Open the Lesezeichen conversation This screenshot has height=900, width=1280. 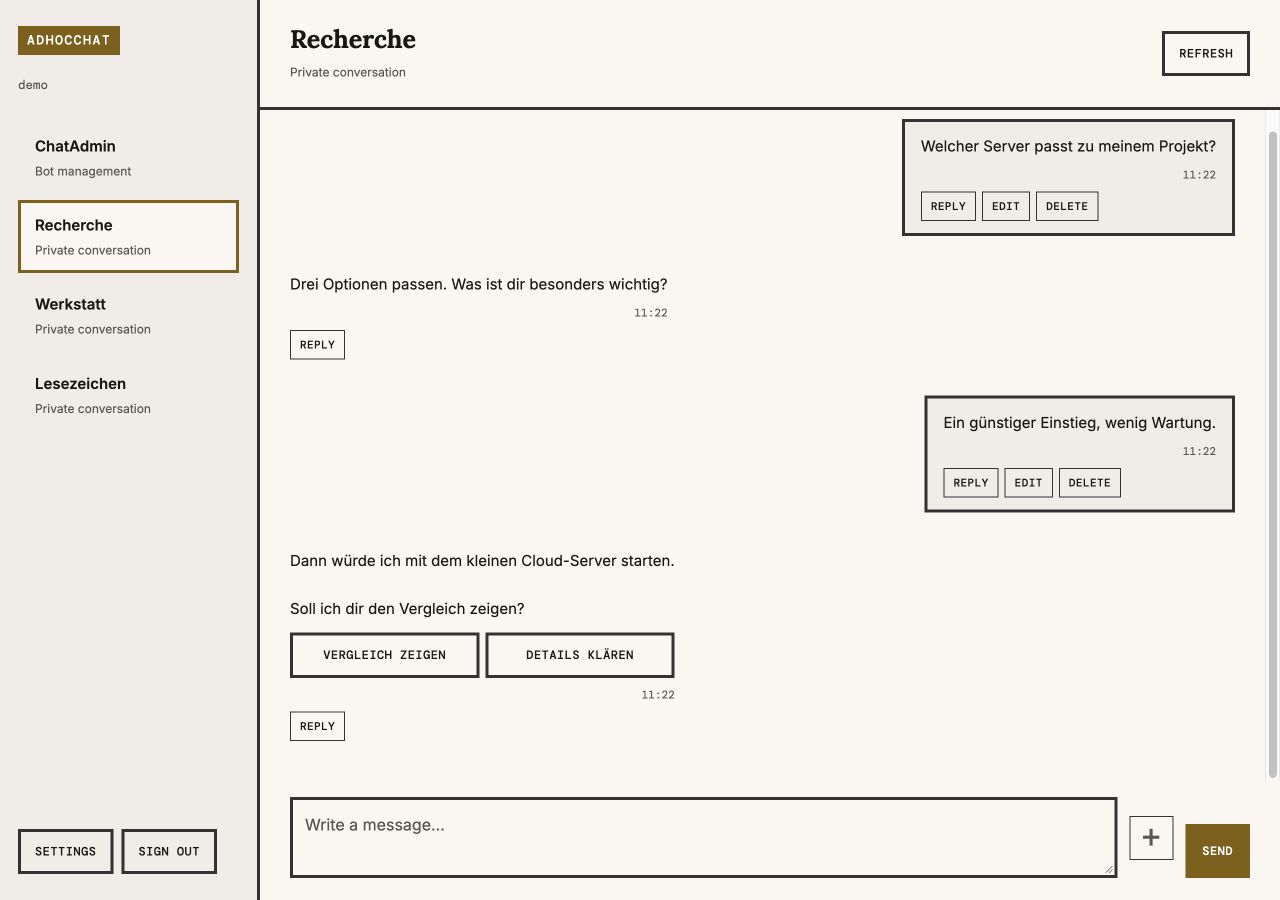click(128, 395)
